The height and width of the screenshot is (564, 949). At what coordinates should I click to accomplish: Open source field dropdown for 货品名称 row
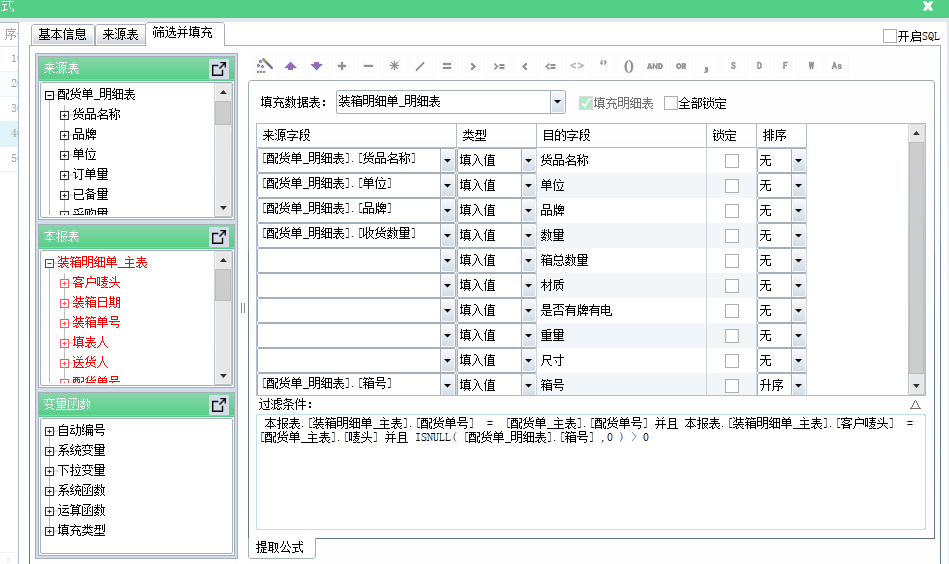pyautogui.click(x=447, y=160)
